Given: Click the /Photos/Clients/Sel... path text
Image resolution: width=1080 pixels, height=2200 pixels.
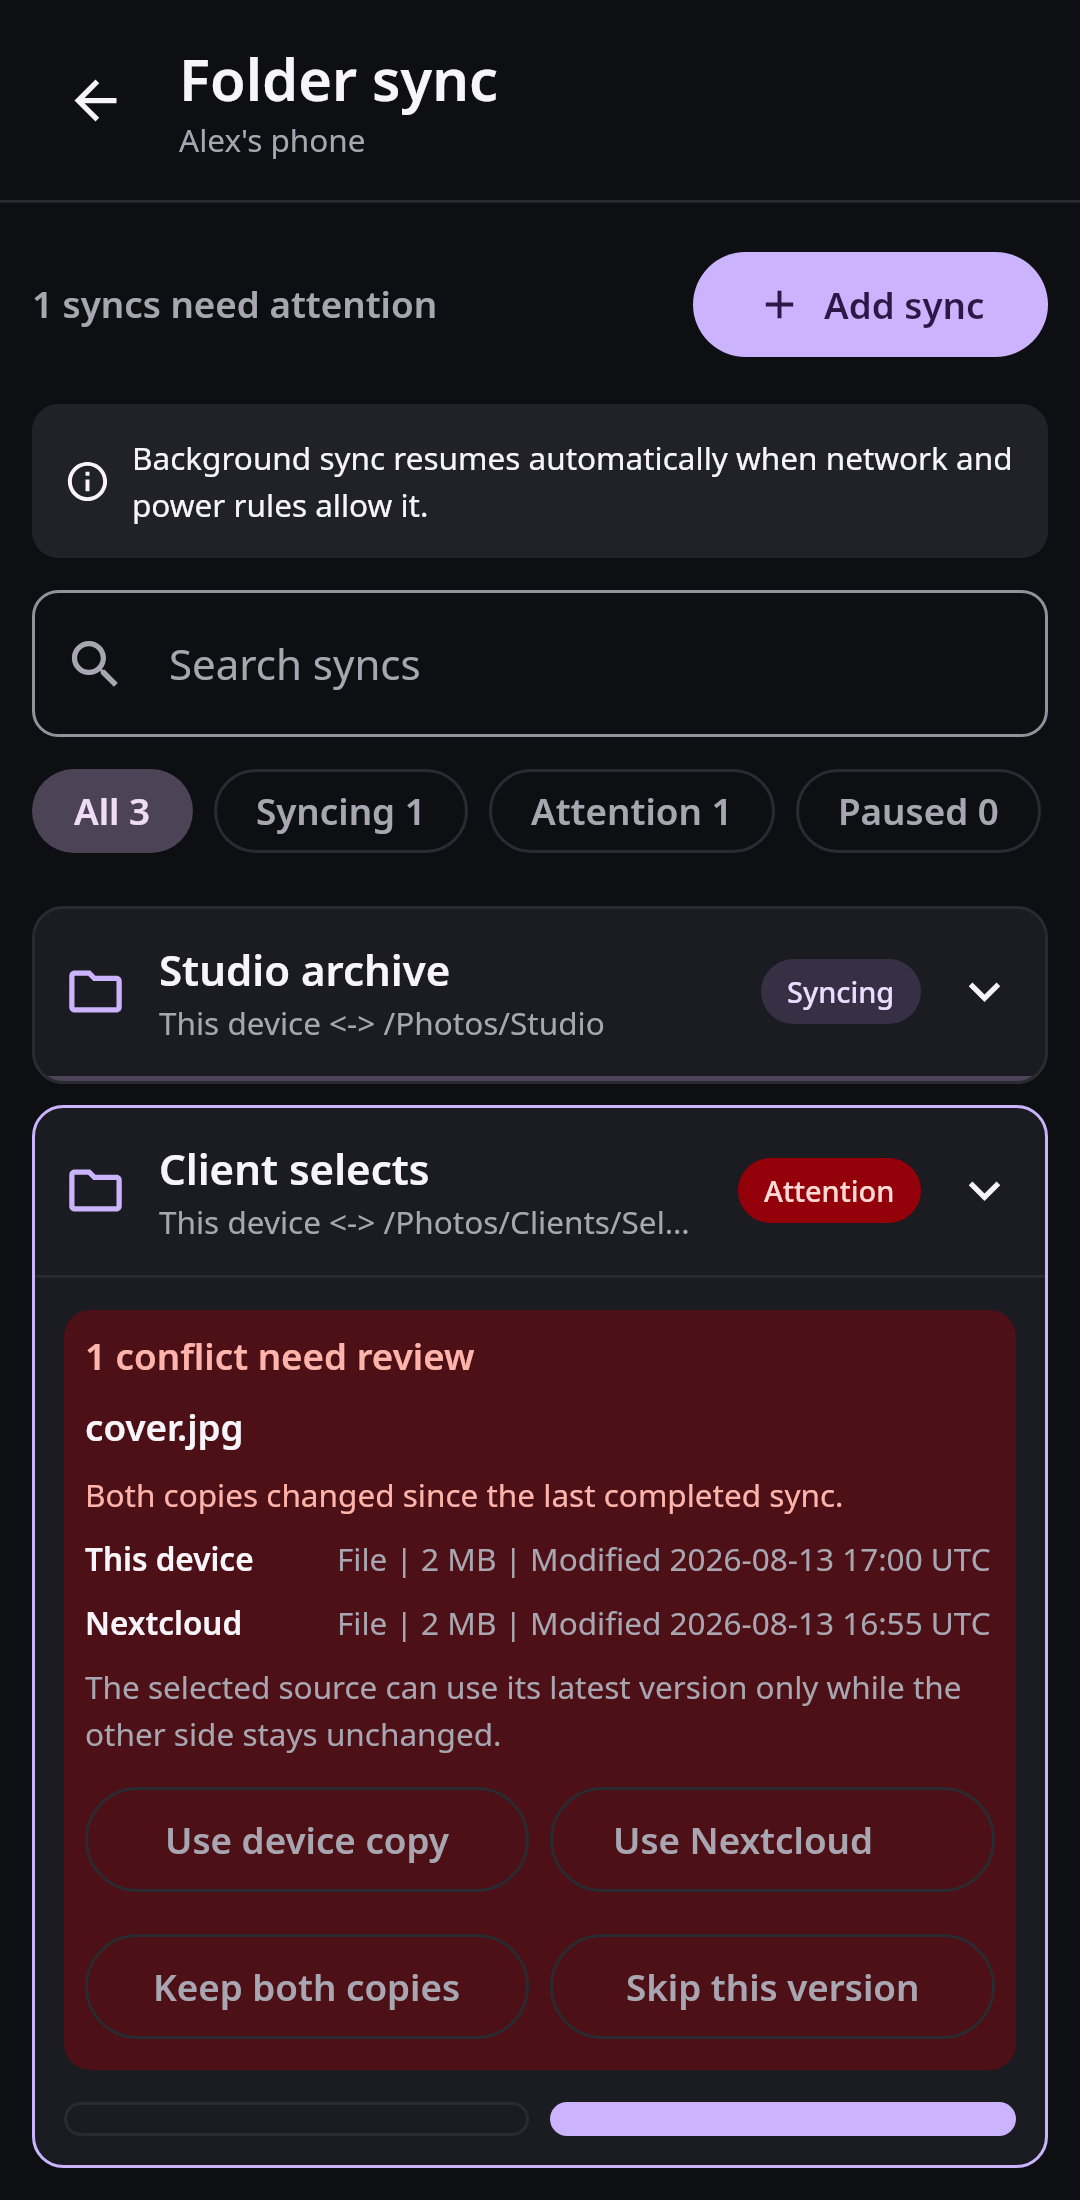Looking at the screenshot, I should click(x=537, y=1223).
